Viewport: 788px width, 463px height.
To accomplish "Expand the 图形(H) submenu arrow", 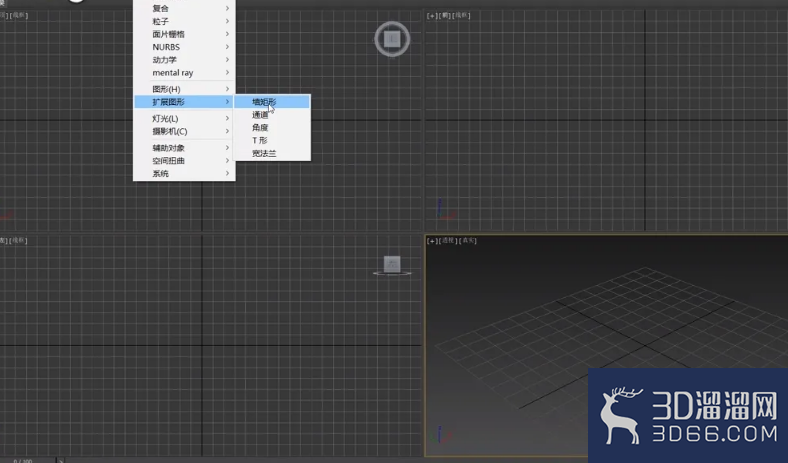I will point(227,89).
